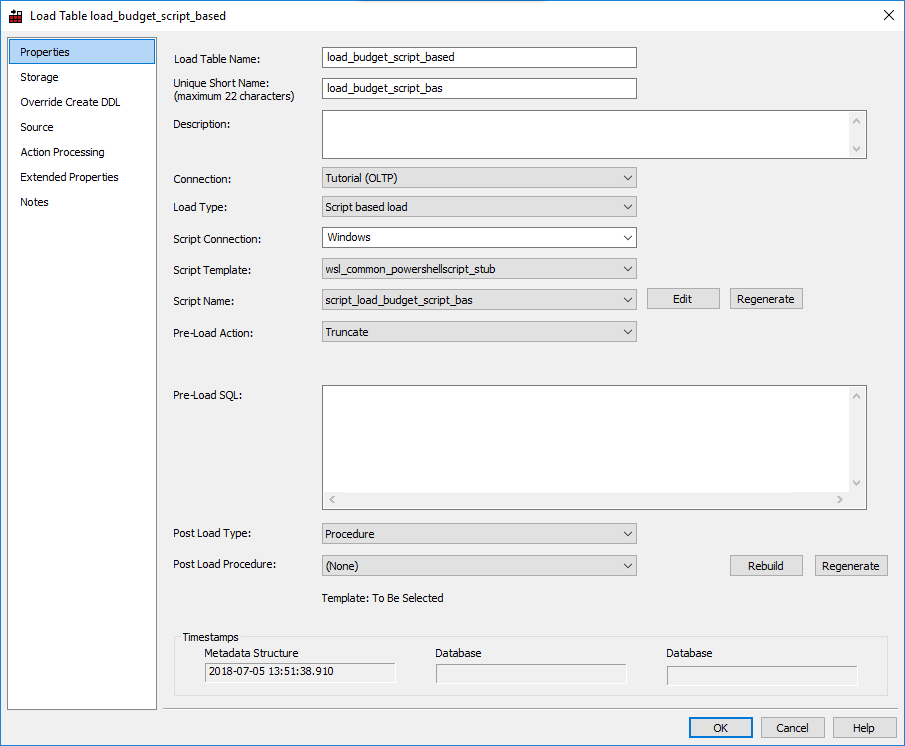Image resolution: width=905 pixels, height=746 pixels.
Task: Open Extended Properties page
Action: (69, 177)
